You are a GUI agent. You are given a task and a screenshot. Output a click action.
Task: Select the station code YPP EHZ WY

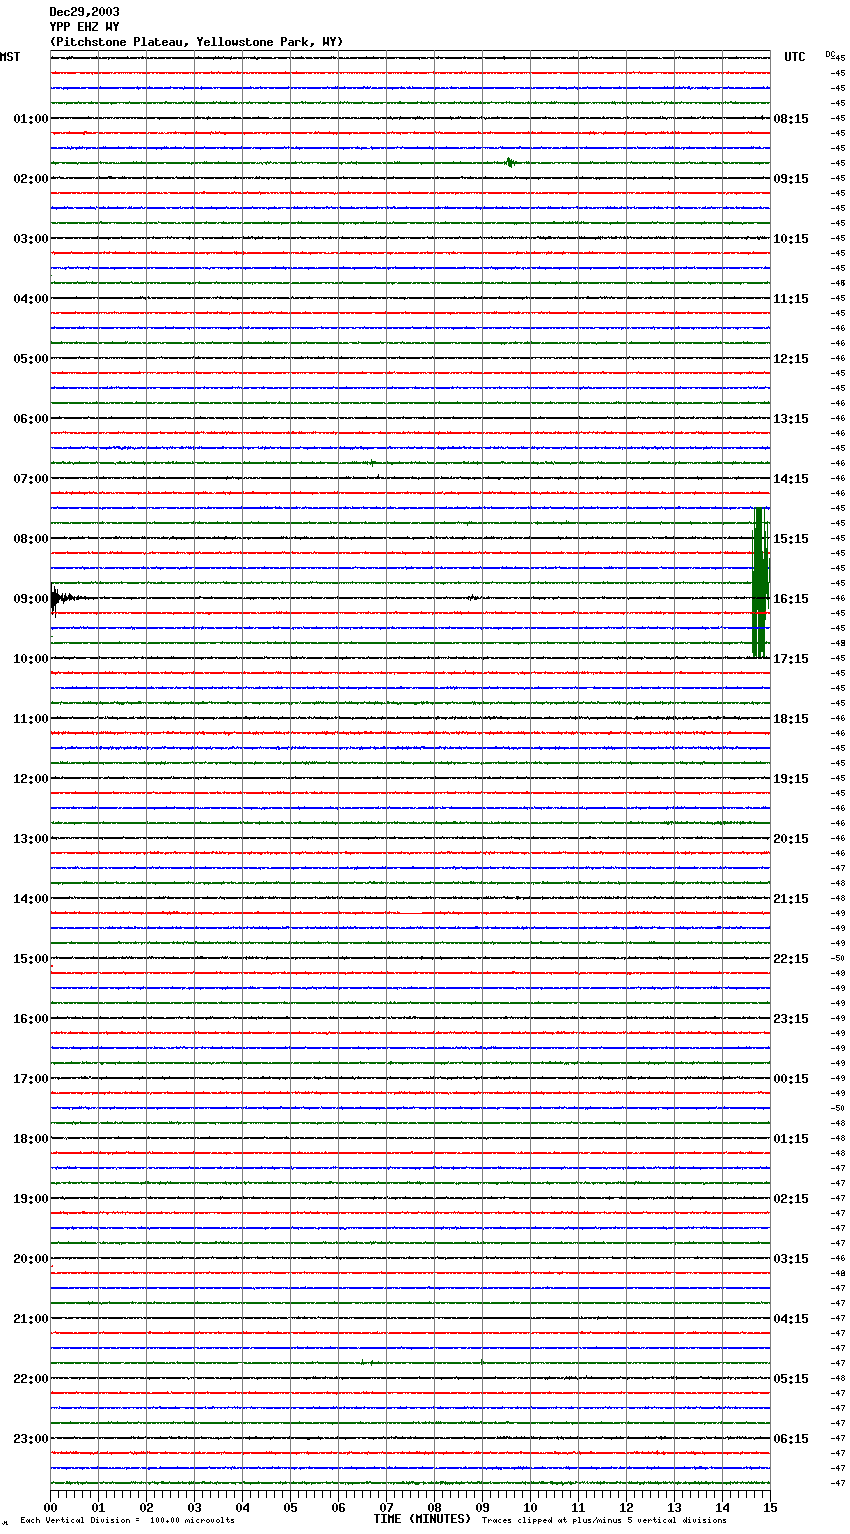(84, 27)
